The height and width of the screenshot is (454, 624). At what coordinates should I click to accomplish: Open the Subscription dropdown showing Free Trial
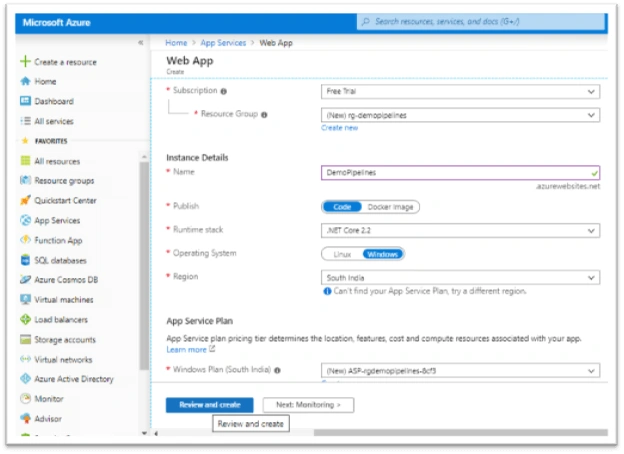[460, 92]
